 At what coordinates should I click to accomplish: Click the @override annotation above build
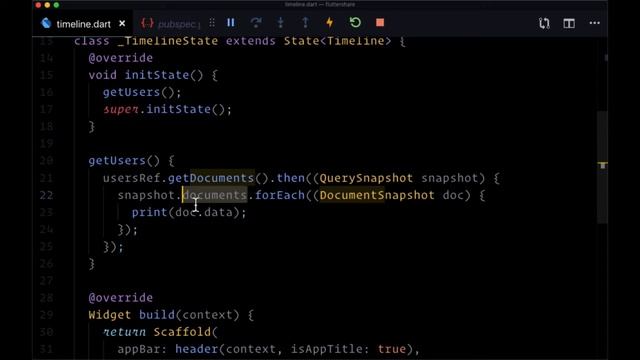pyautogui.click(x=121, y=298)
